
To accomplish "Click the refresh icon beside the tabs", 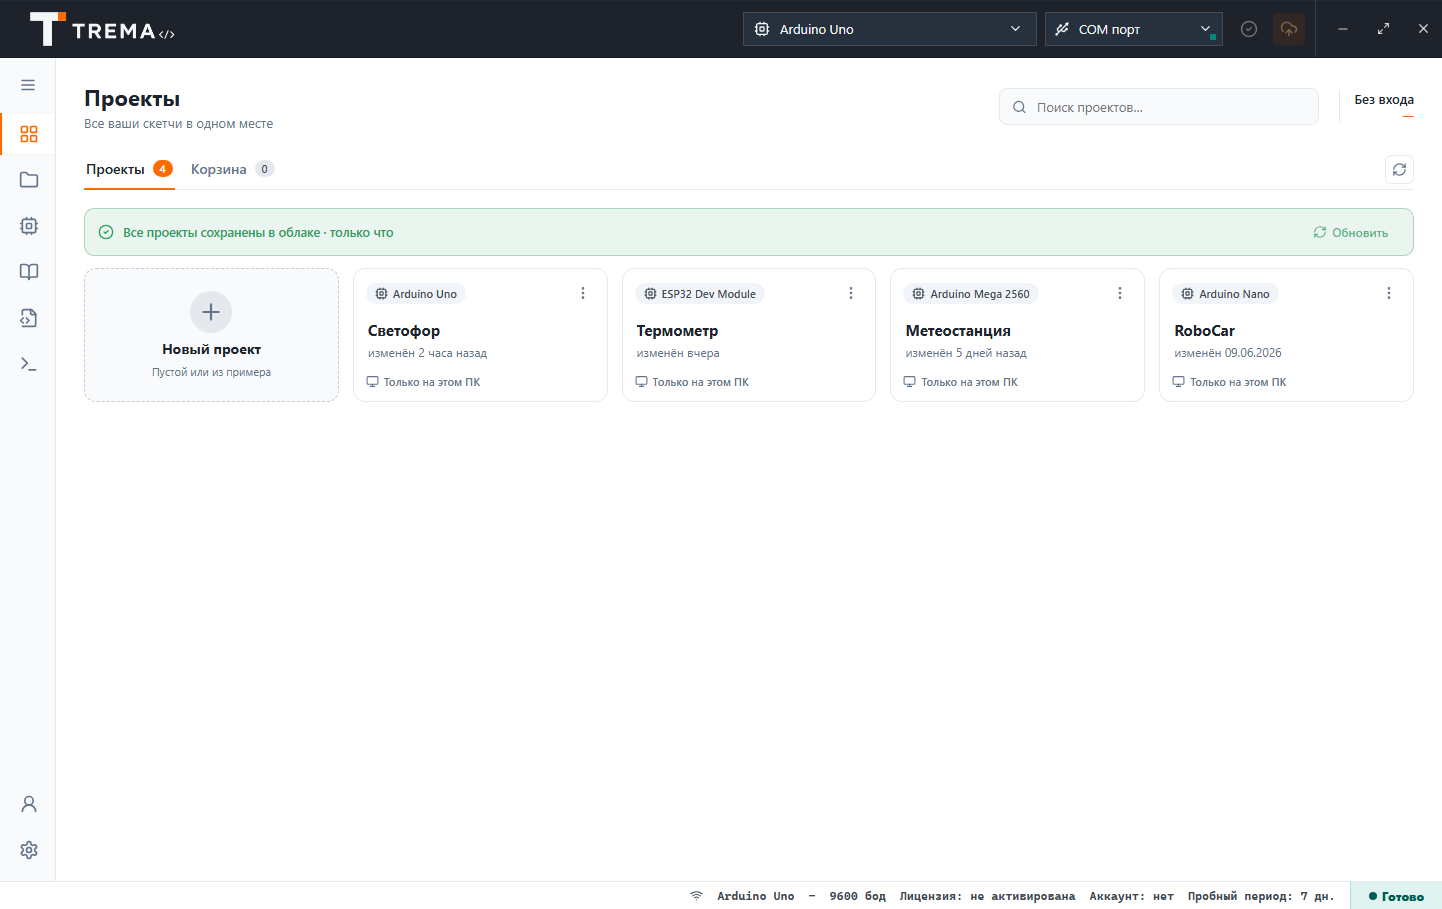I will 1399,170.
